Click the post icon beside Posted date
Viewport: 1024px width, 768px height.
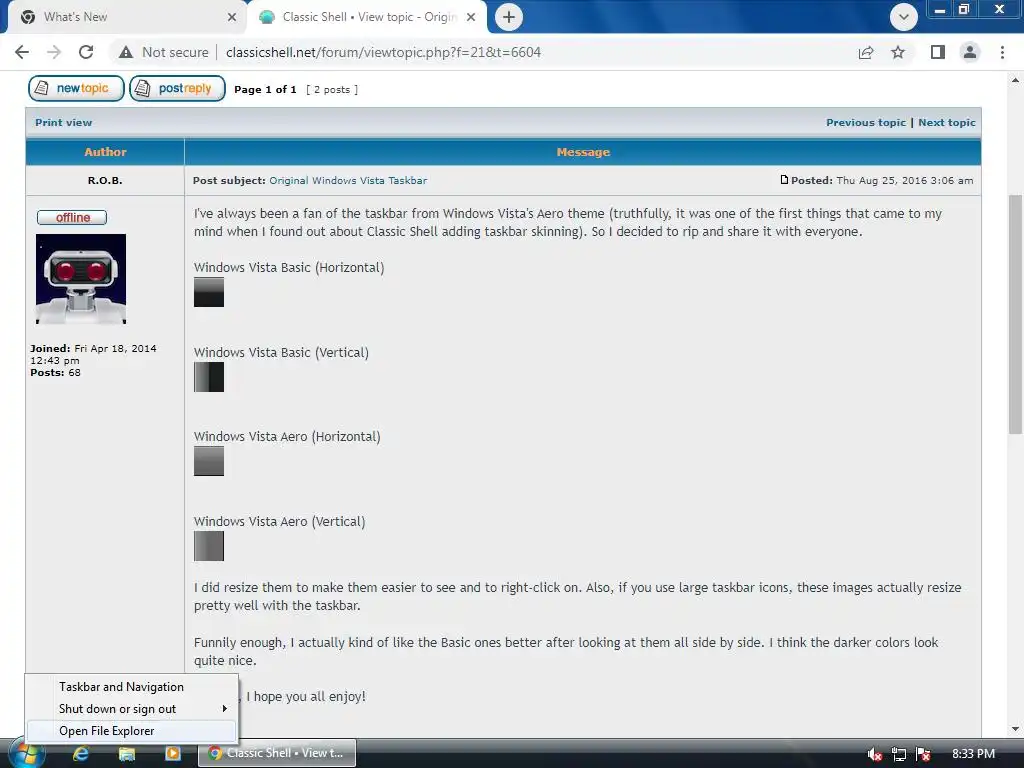784,180
